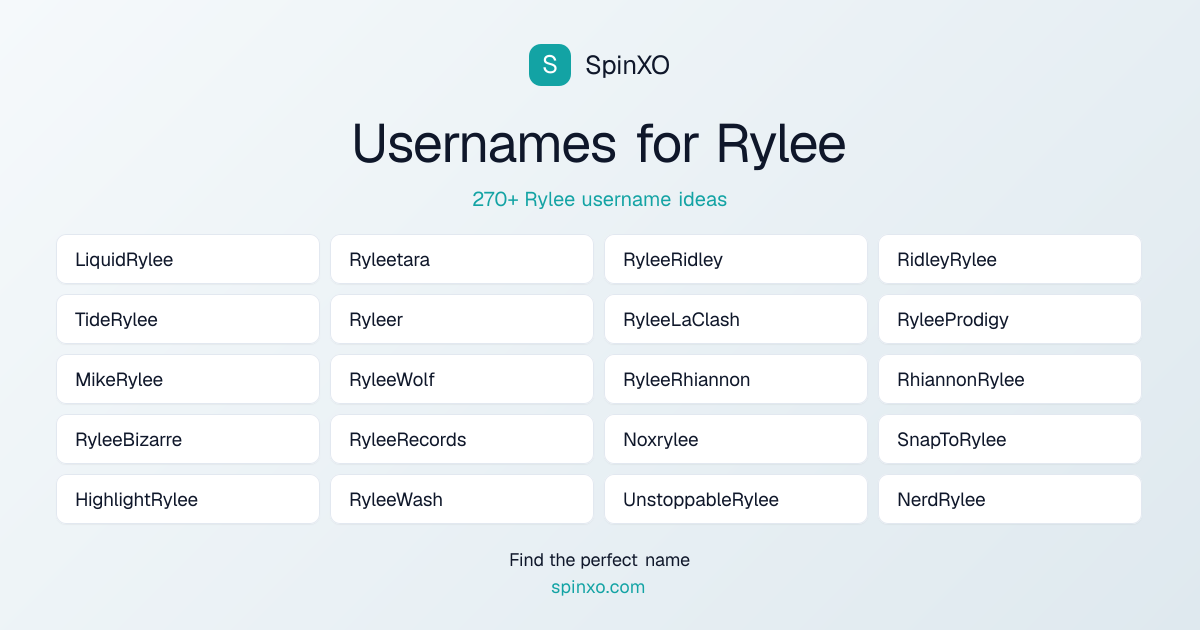Pick the RyleeLaClash username card

pos(736,319)
